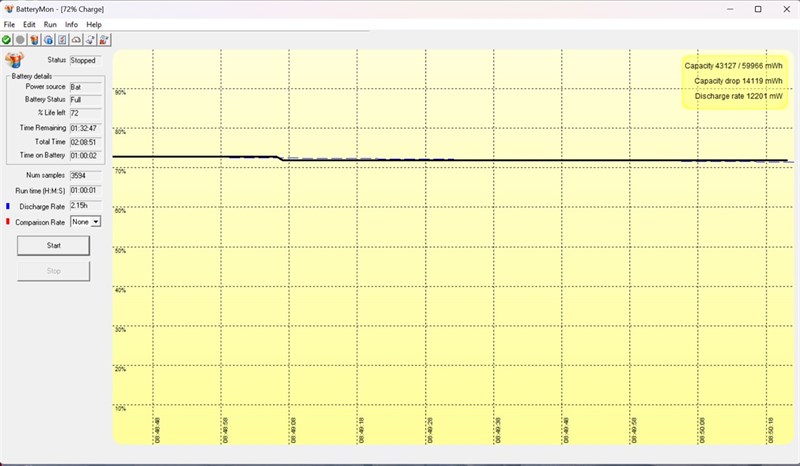Open the log file notepad toolbar icon
The height and width of the screenshot is (466, 800).
(x=62, y=40)
